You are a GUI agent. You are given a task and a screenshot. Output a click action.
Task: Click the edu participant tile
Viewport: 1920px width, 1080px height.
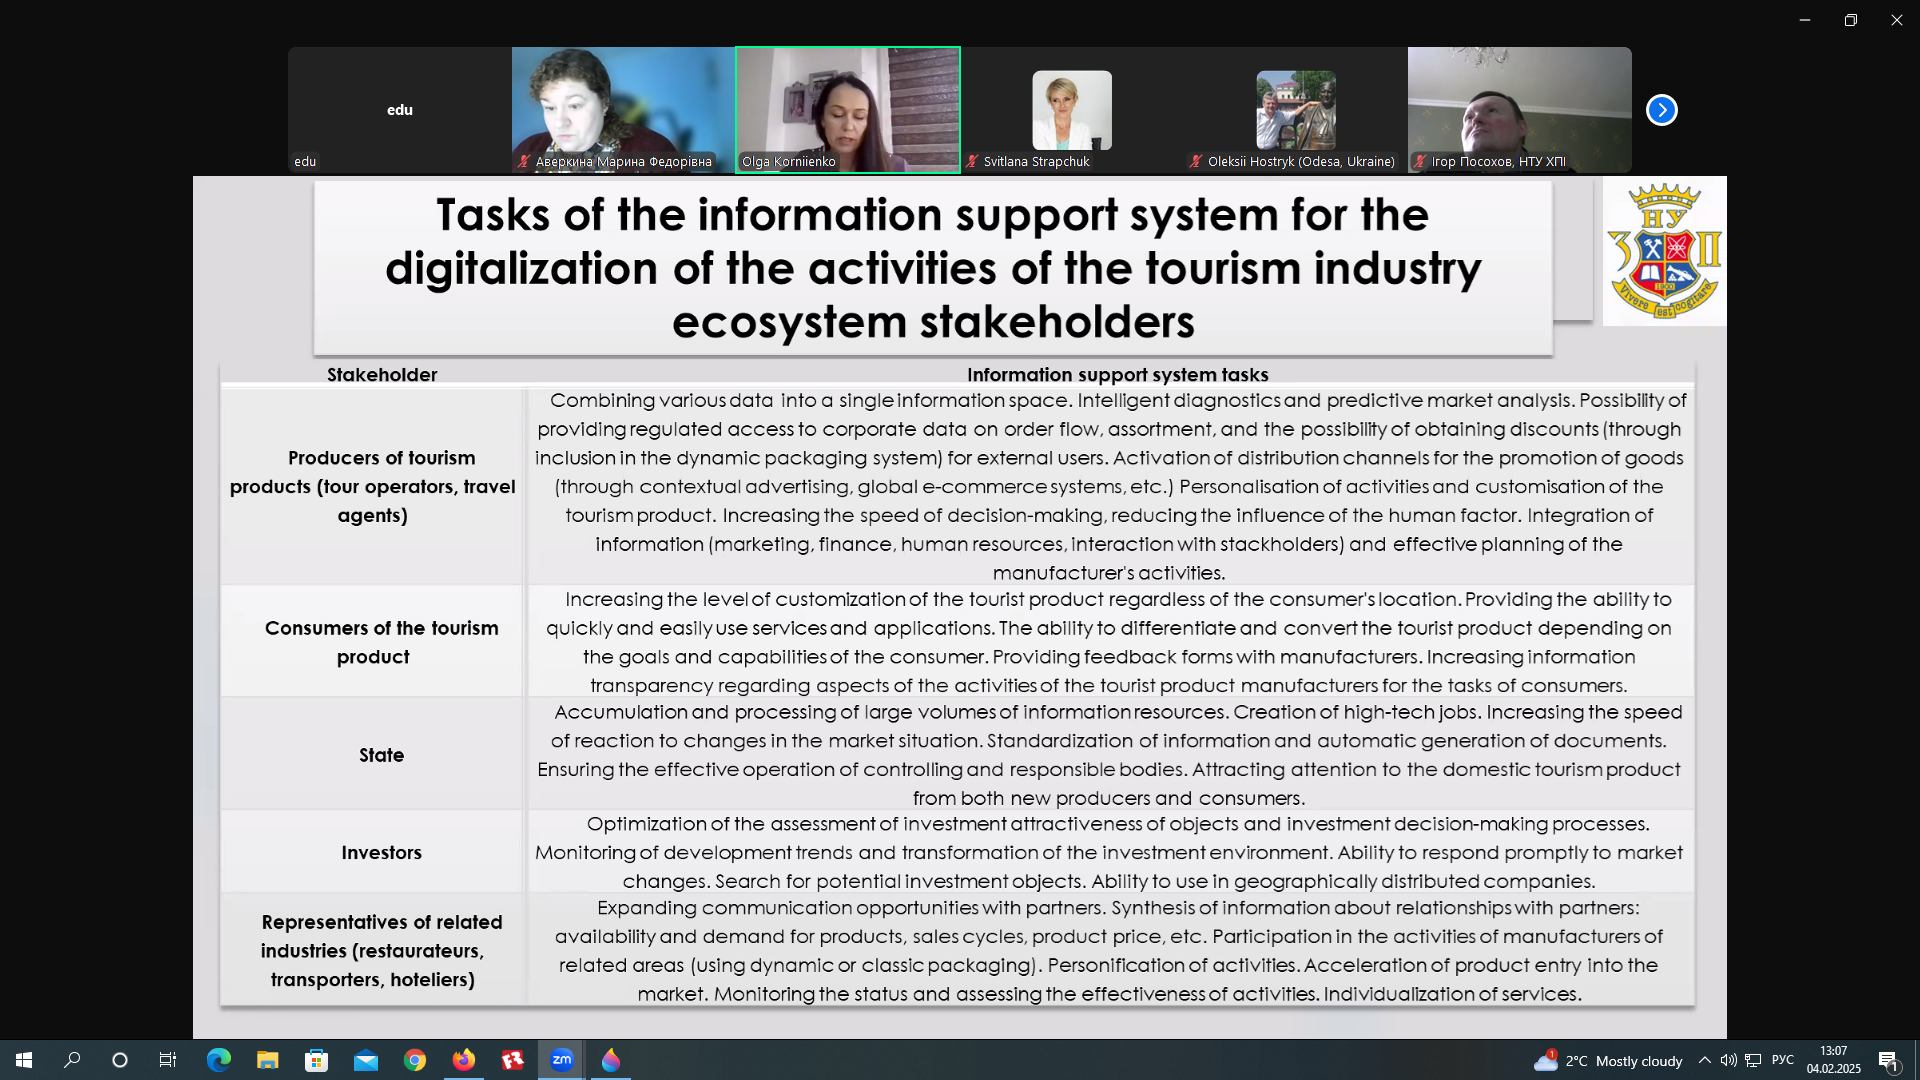(x=399, y=110)
